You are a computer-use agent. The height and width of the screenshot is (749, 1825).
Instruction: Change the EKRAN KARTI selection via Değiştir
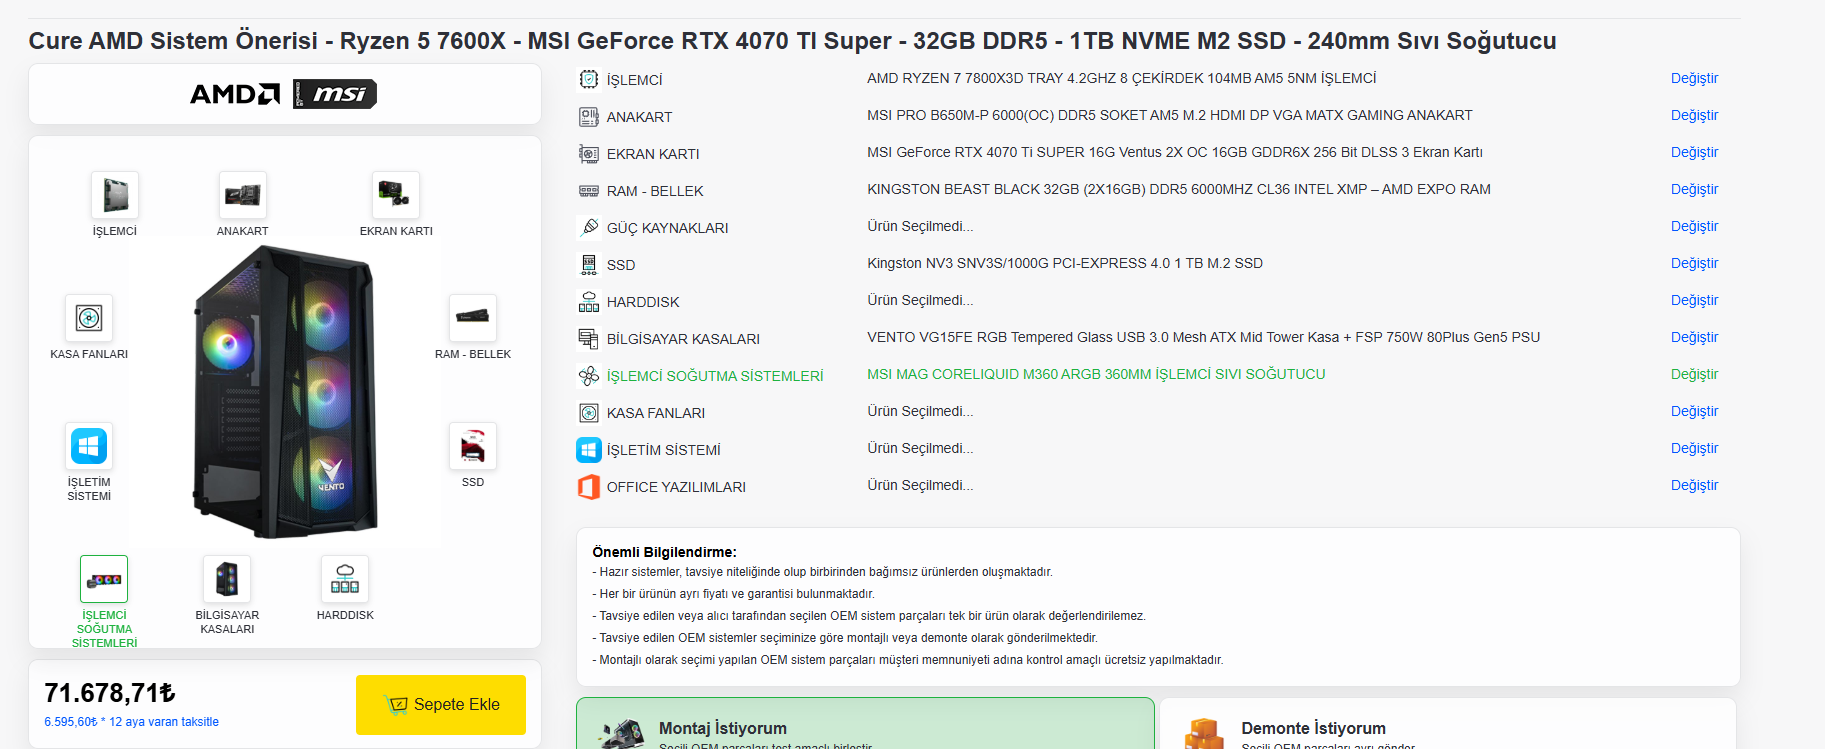(1694, 152)
